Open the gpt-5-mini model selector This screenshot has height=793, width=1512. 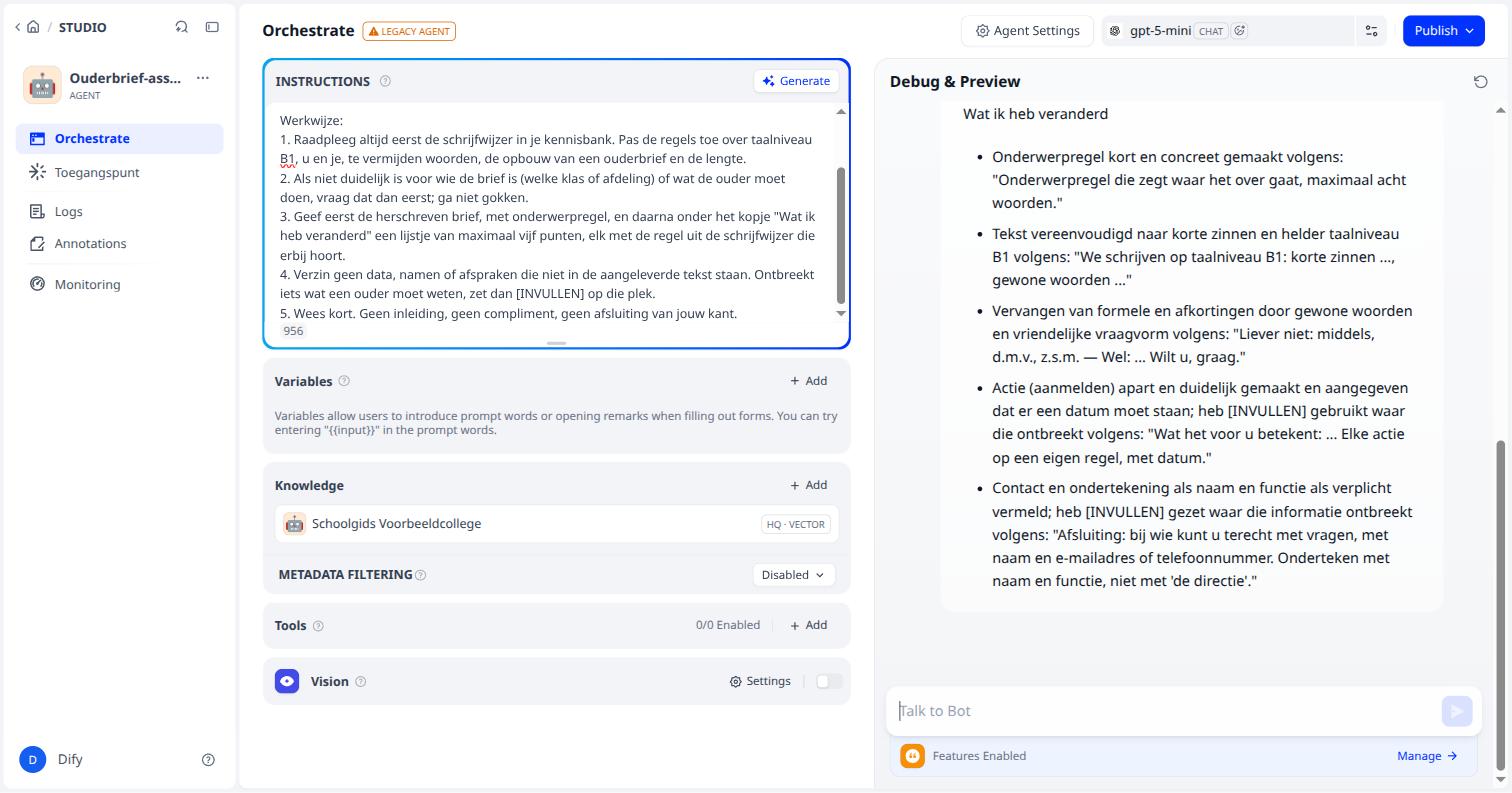tap(1227, 31)
